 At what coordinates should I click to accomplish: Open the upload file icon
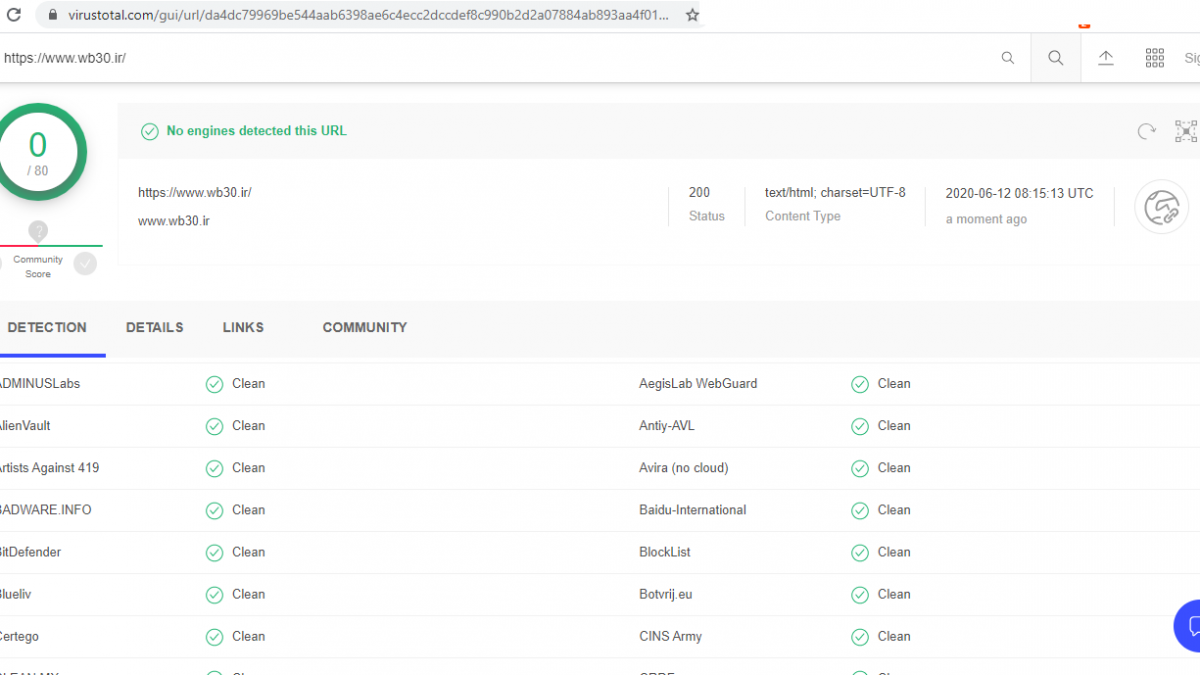pyautogui.click(x=1106, y=58)
